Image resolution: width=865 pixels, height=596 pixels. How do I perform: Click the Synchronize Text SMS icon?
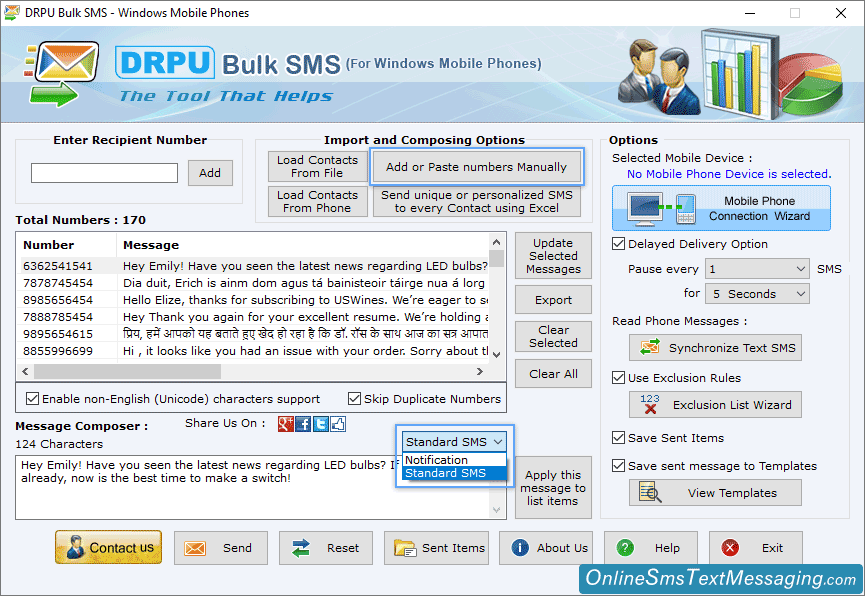(x=650, y=348)
